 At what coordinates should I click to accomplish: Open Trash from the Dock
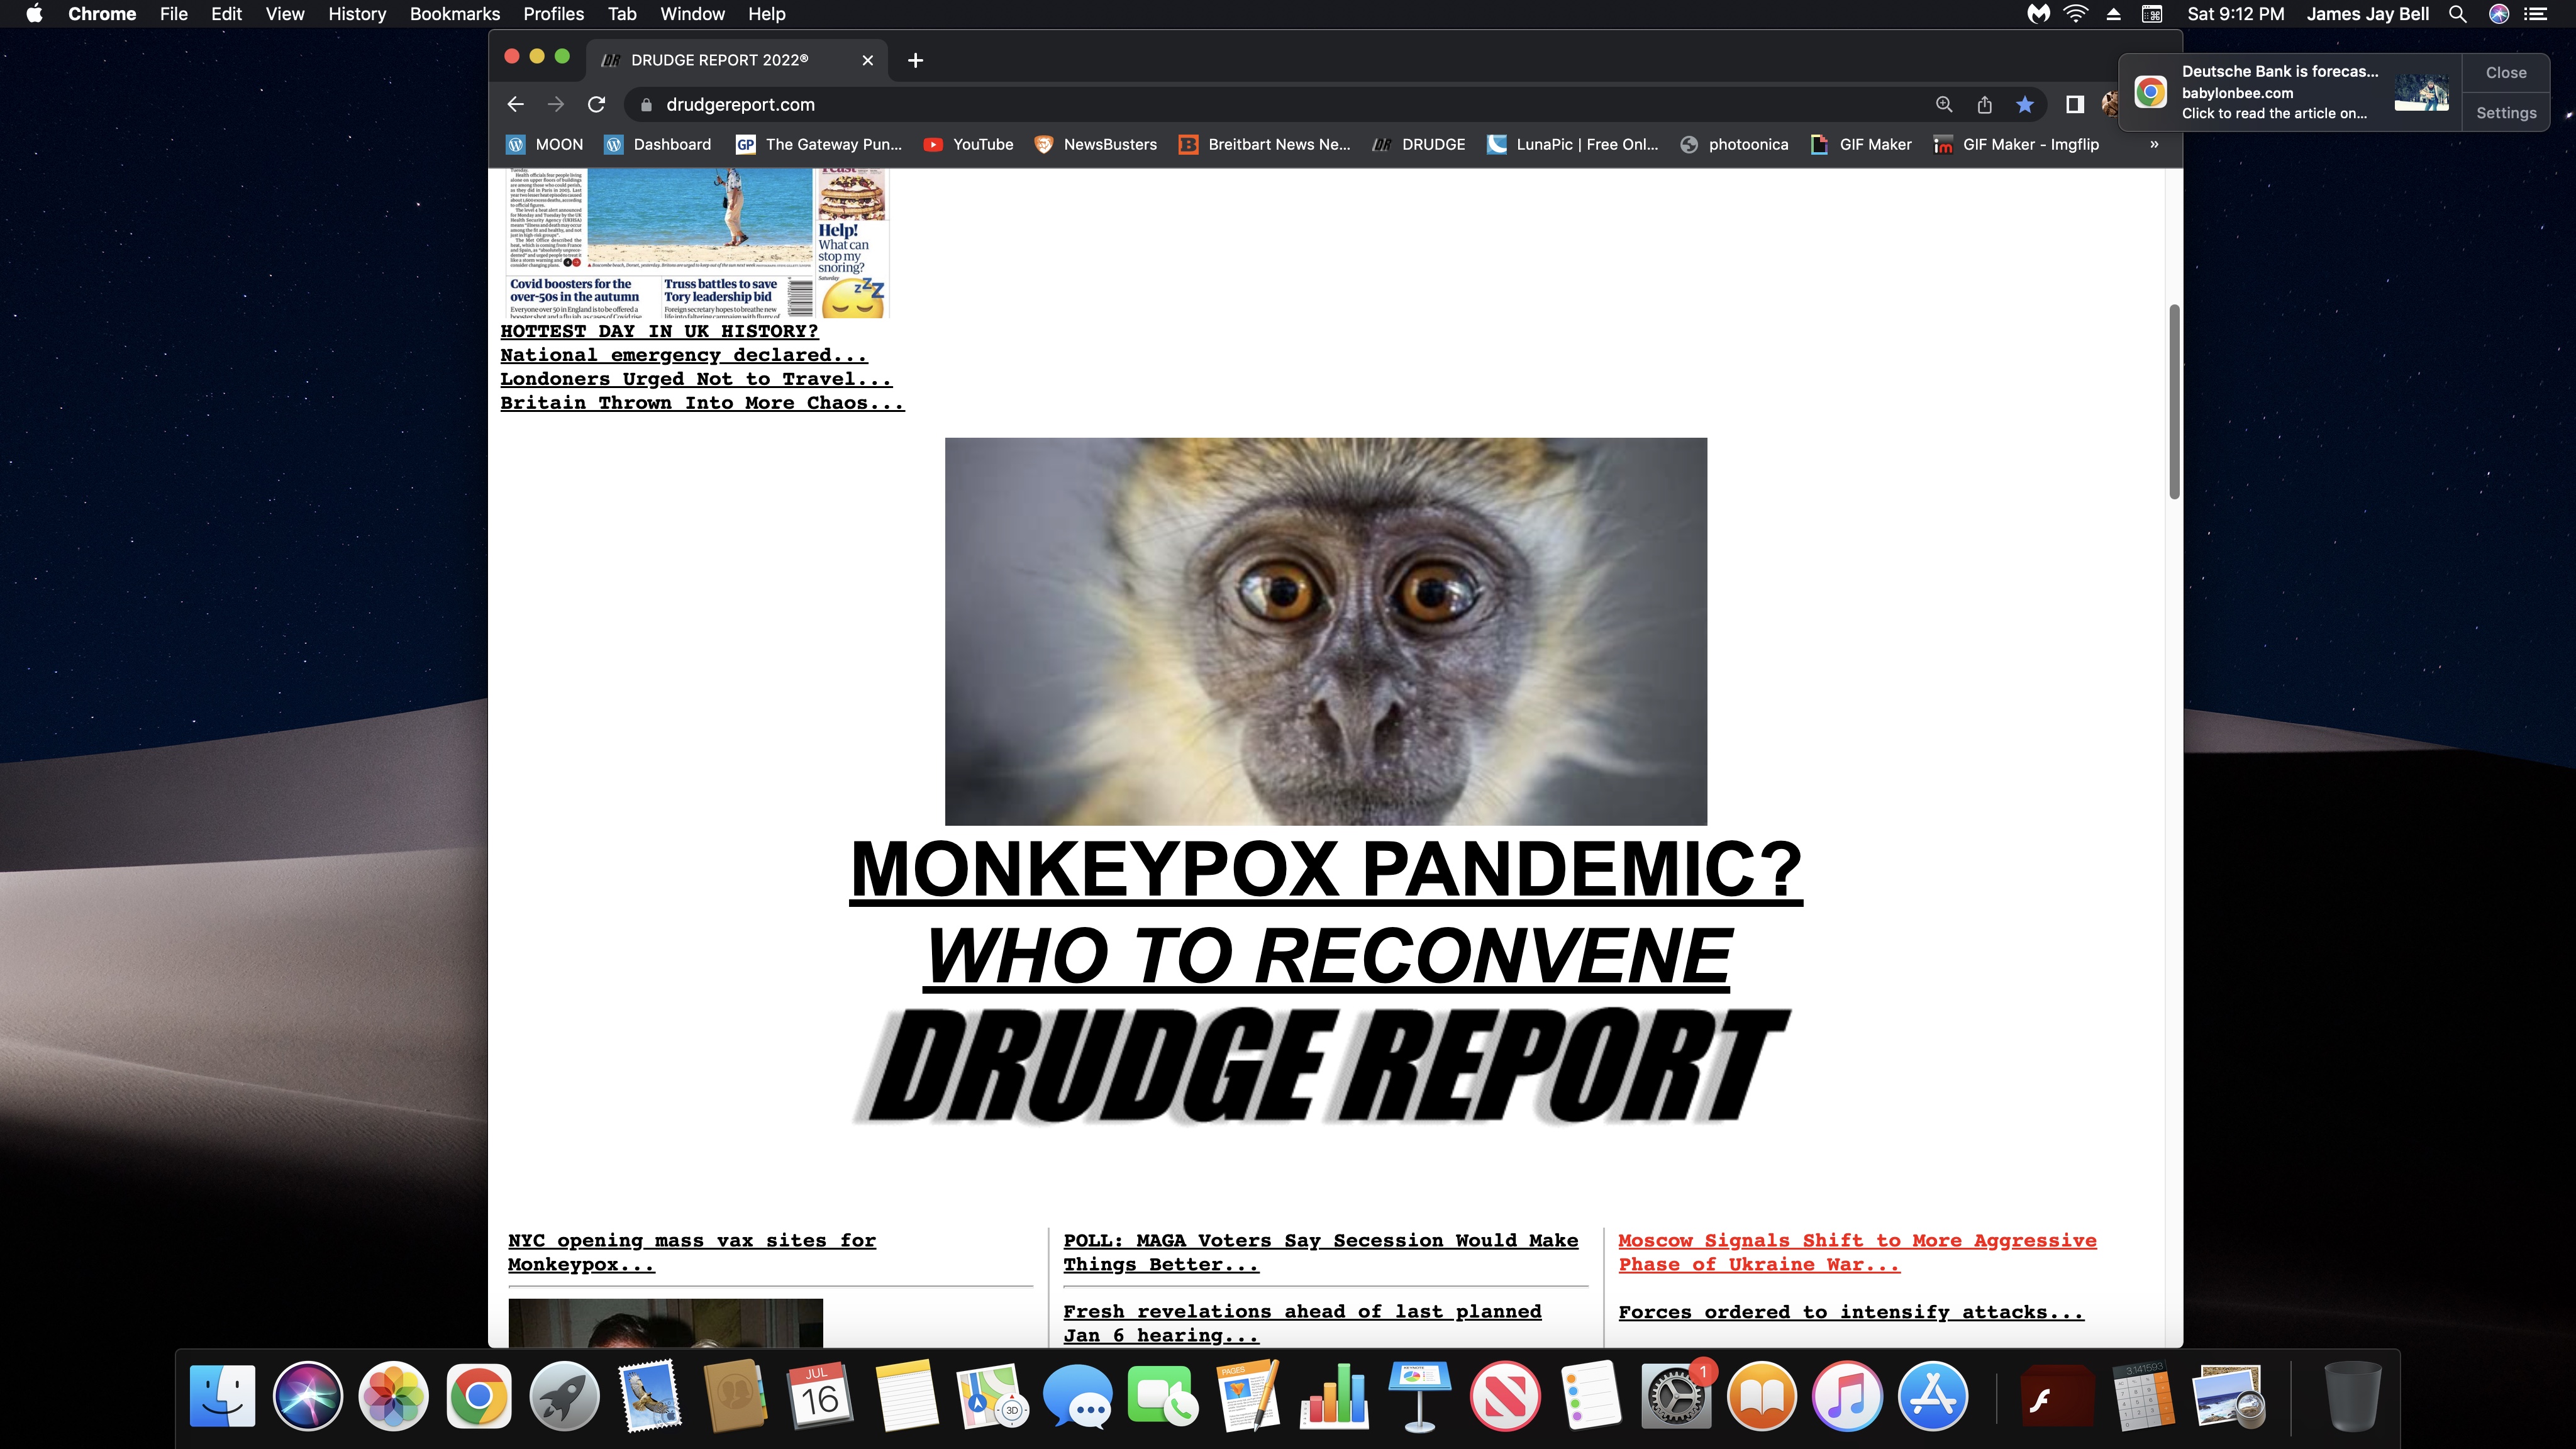pos(2353,1396)
